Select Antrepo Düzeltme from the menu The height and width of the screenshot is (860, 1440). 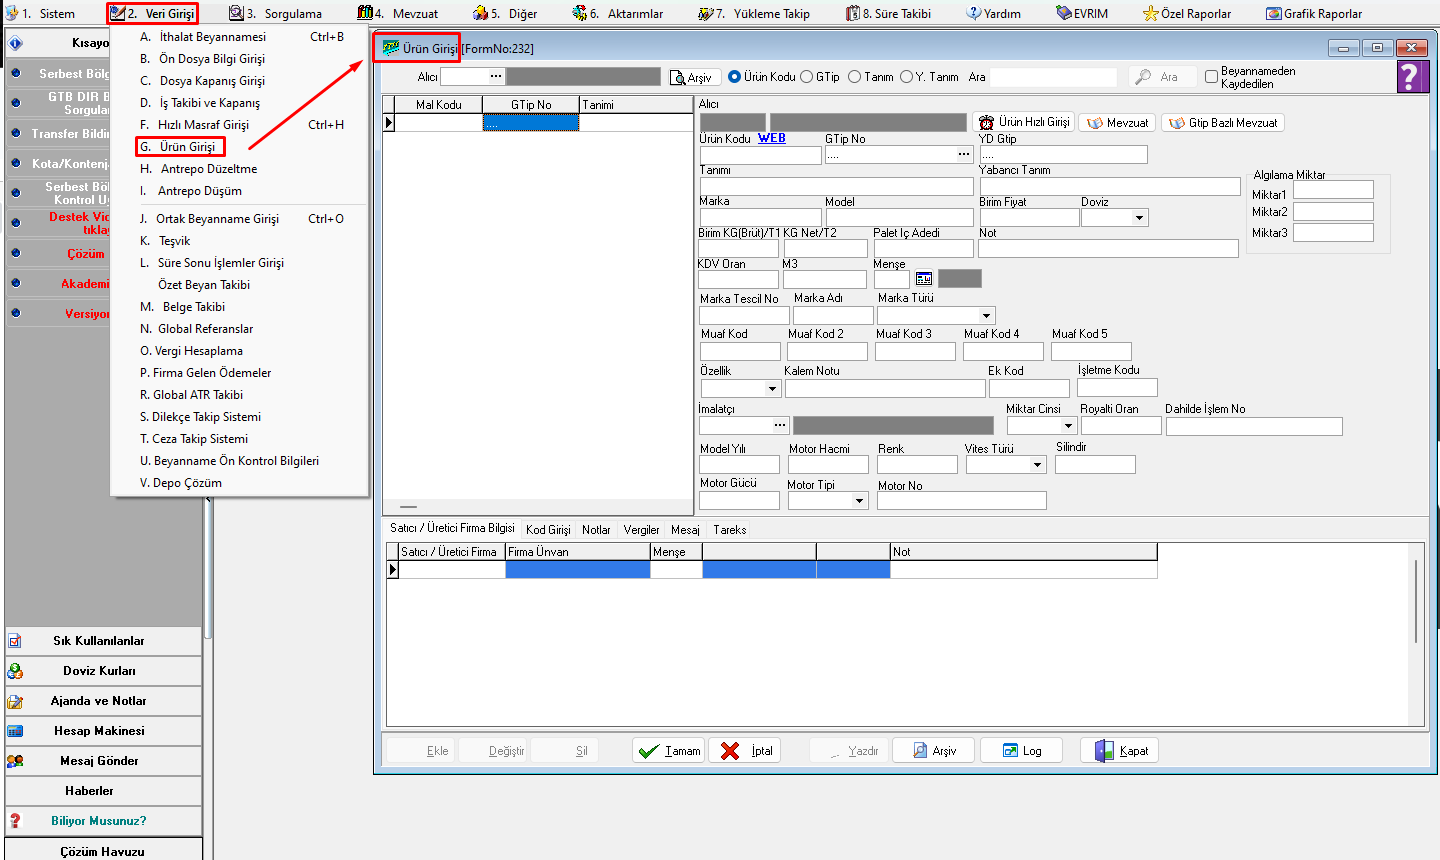pyautogui.click(x=208, y=169)
